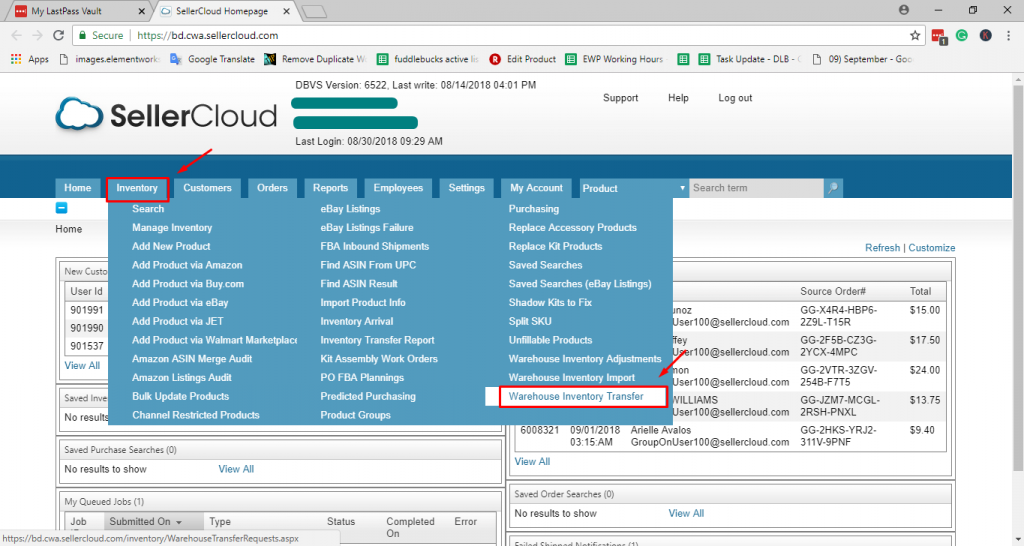Open the Employees menu tab
The width and height of the screenshot is (1024, 546).
[x=398, y=188]
